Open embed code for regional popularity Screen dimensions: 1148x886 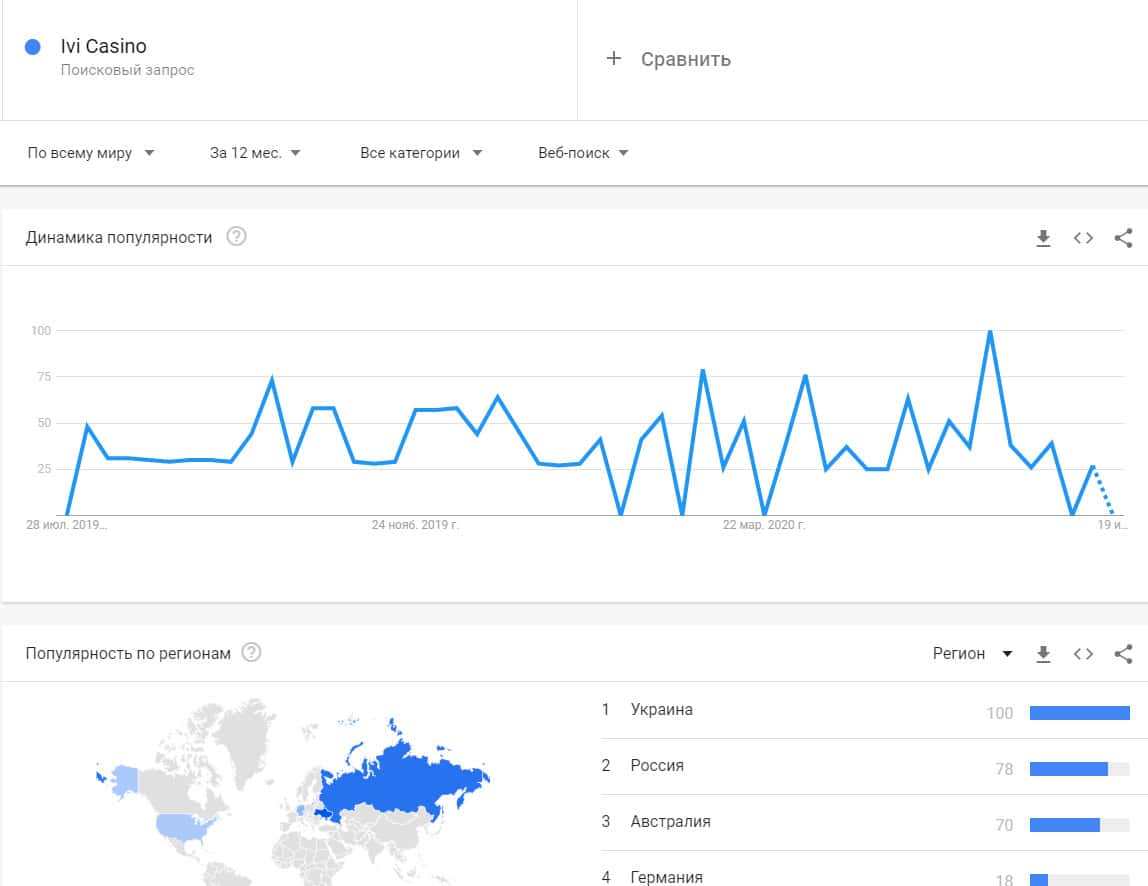click(1083, 654)
